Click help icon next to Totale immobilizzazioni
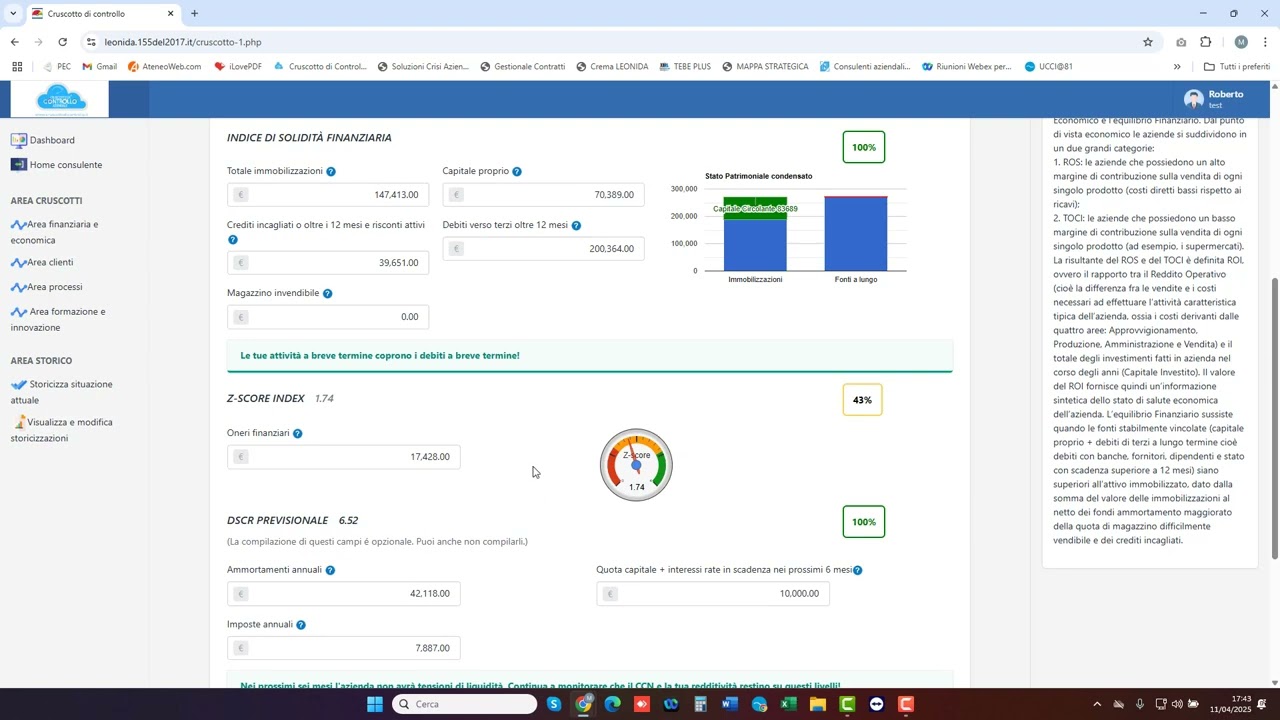The image size is (1280, 720). (331, 172)
